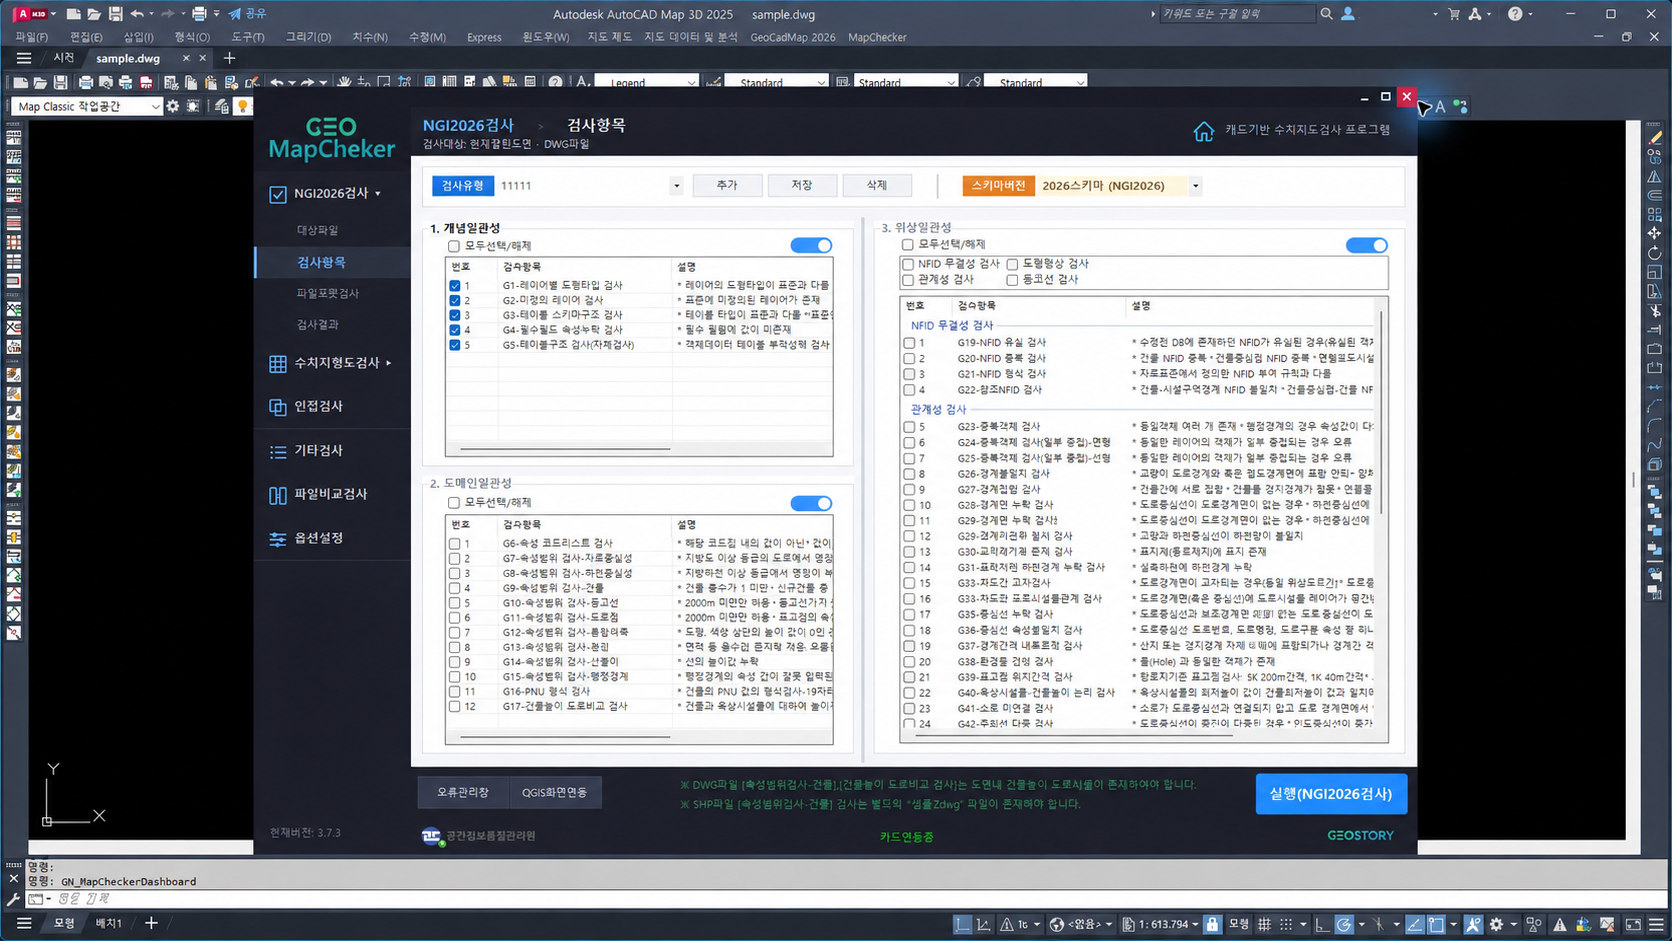Open the 기타검사 list icon
The height and width of the screenshot is (941, 1672).
pyautogui.click(x=278, y=452)
